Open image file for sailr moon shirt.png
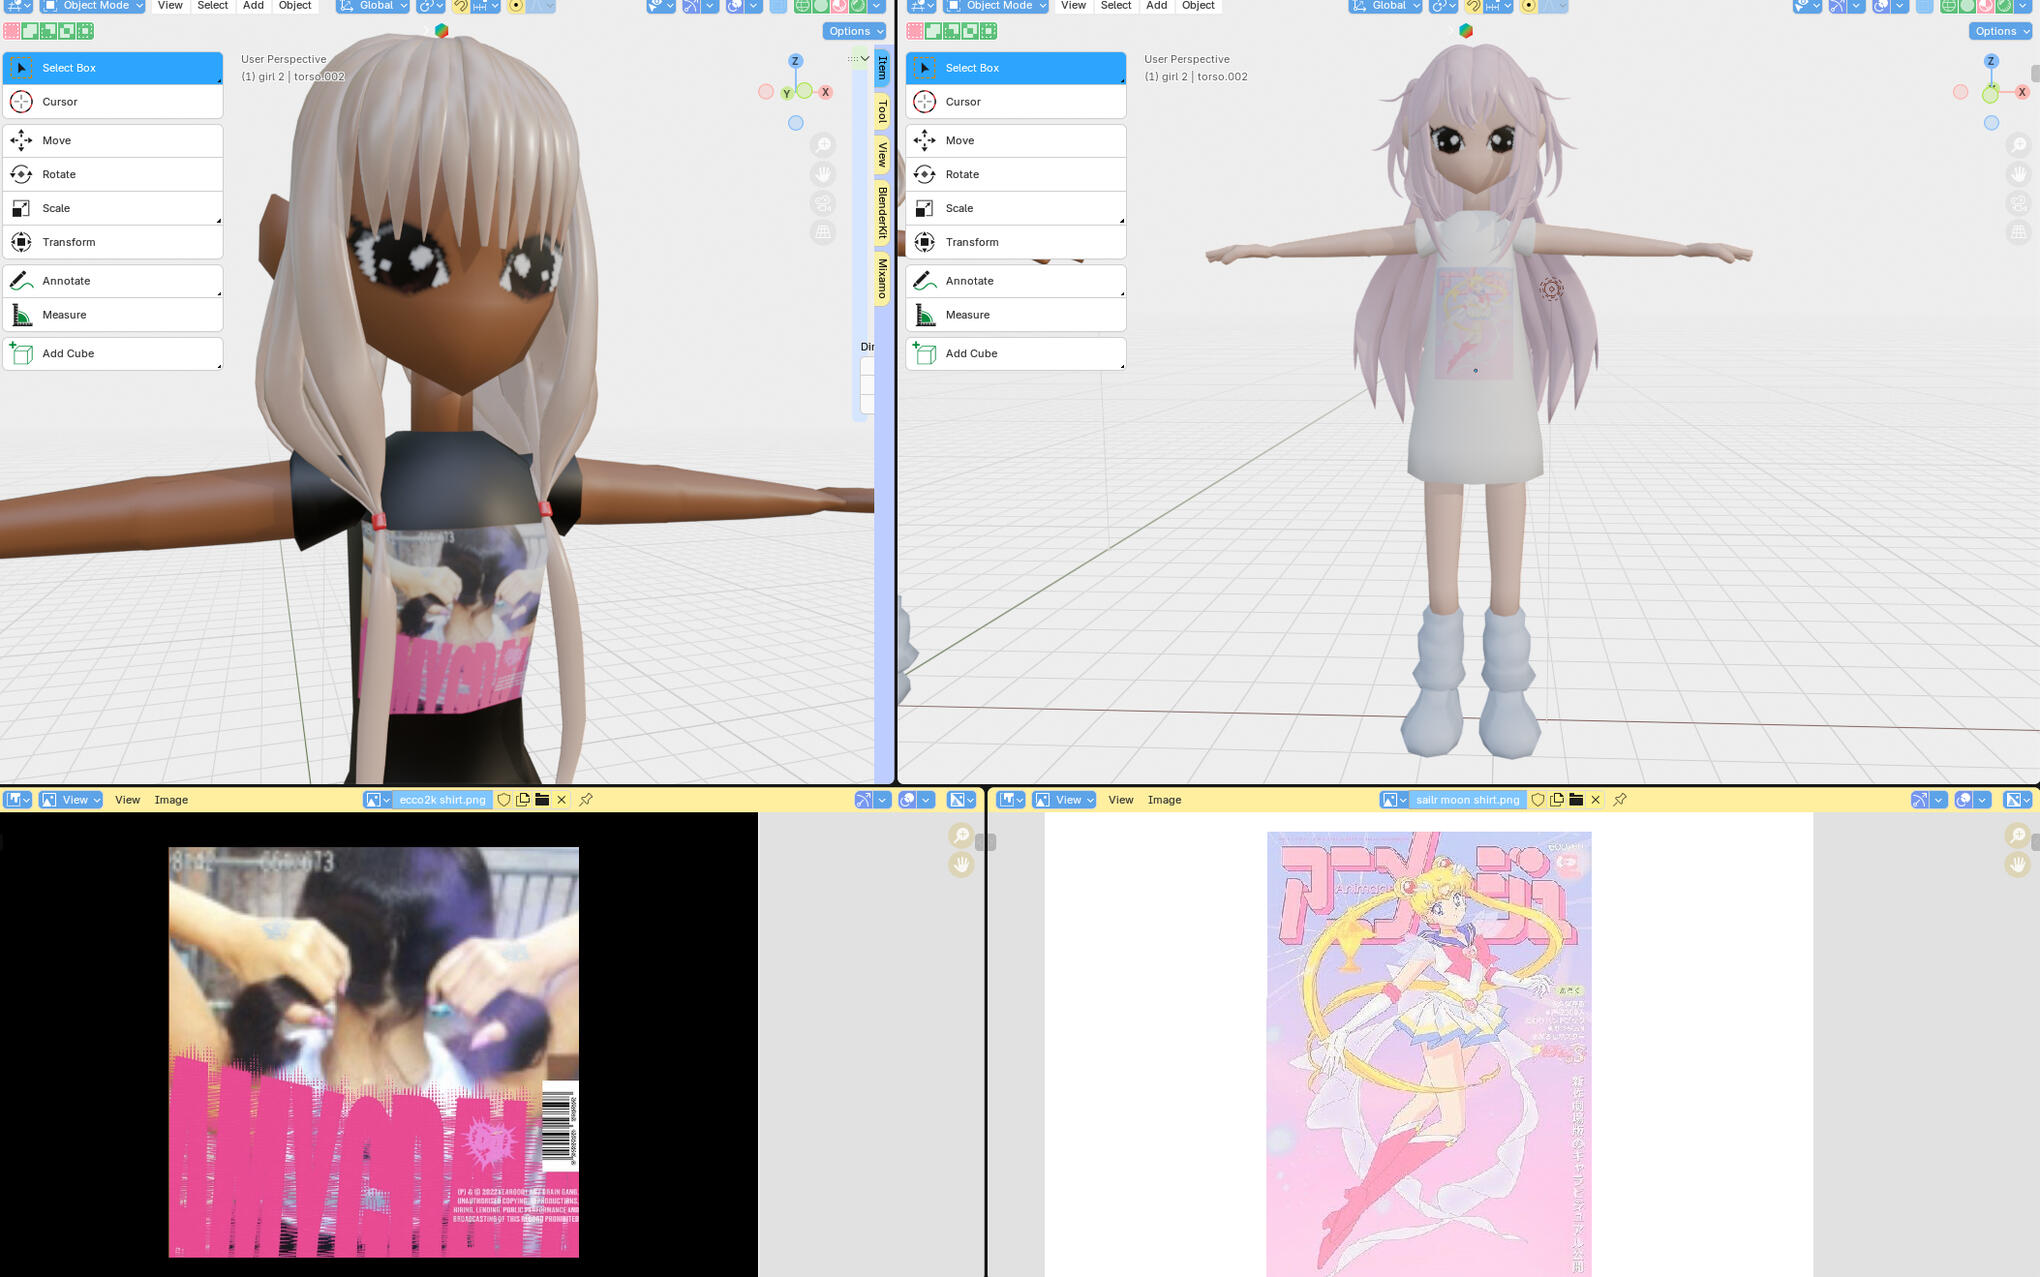The height and width of the screenshot is (1277, 2040). tap(1576, 800)
